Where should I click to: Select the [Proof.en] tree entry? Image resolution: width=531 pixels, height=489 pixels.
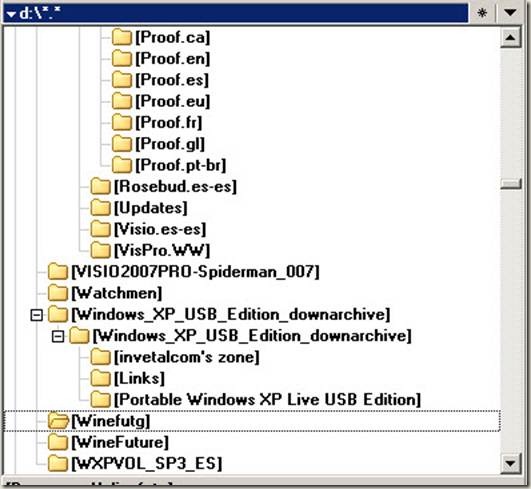tap(173, 59)
